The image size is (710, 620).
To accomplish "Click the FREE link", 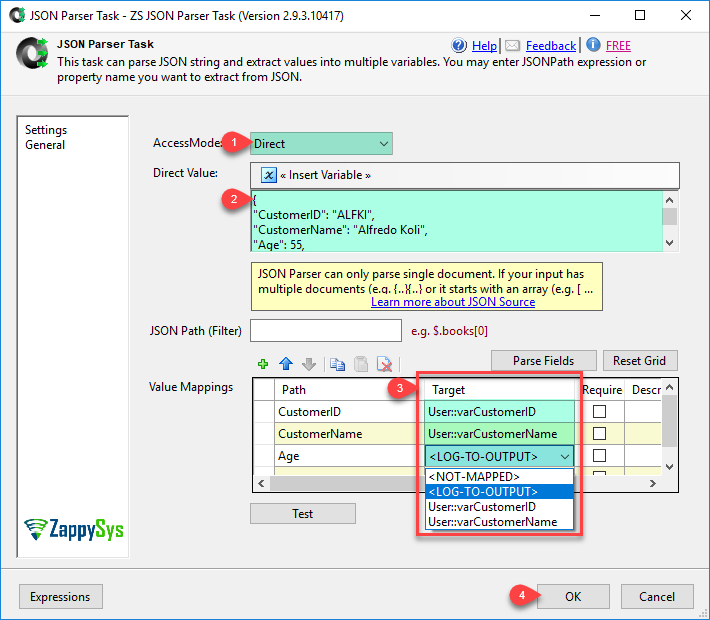I will pos(618,46).
